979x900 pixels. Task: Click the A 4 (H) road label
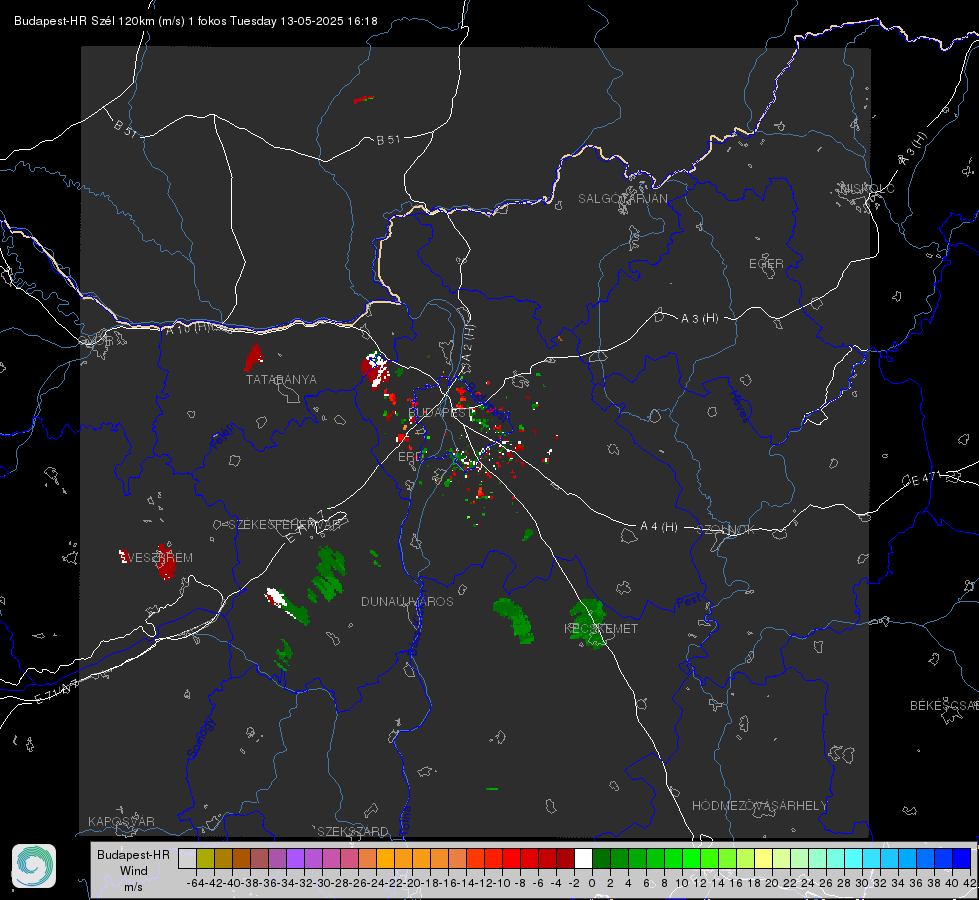tap(659, 527)
